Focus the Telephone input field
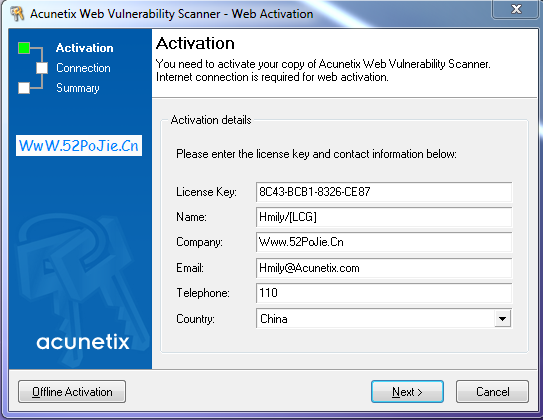This screenshot has width=543, height=420. [384, 293]
